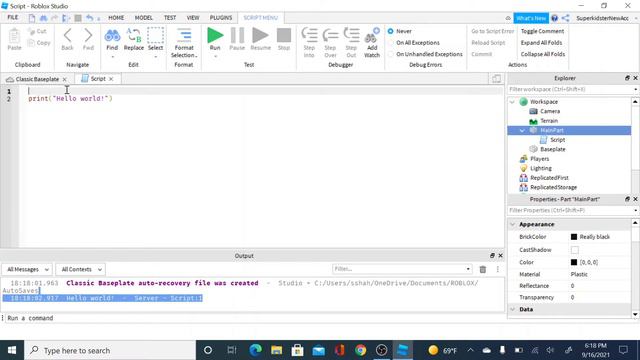Select Baseplate in the Explorer tree
Screen dimensions: 640x360
553,149
